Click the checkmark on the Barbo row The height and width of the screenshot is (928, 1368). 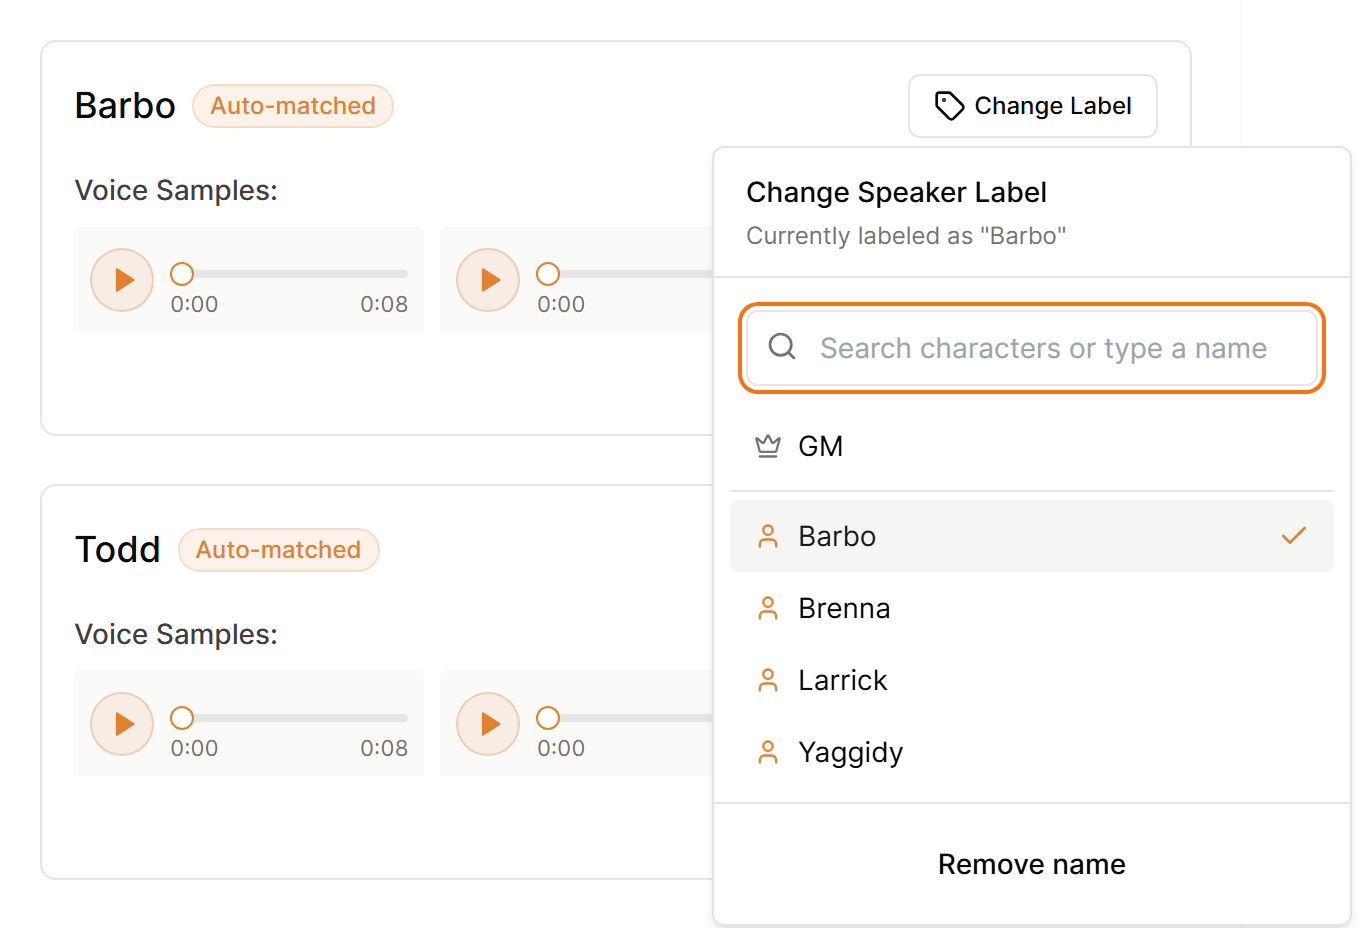click(1294, 536)
